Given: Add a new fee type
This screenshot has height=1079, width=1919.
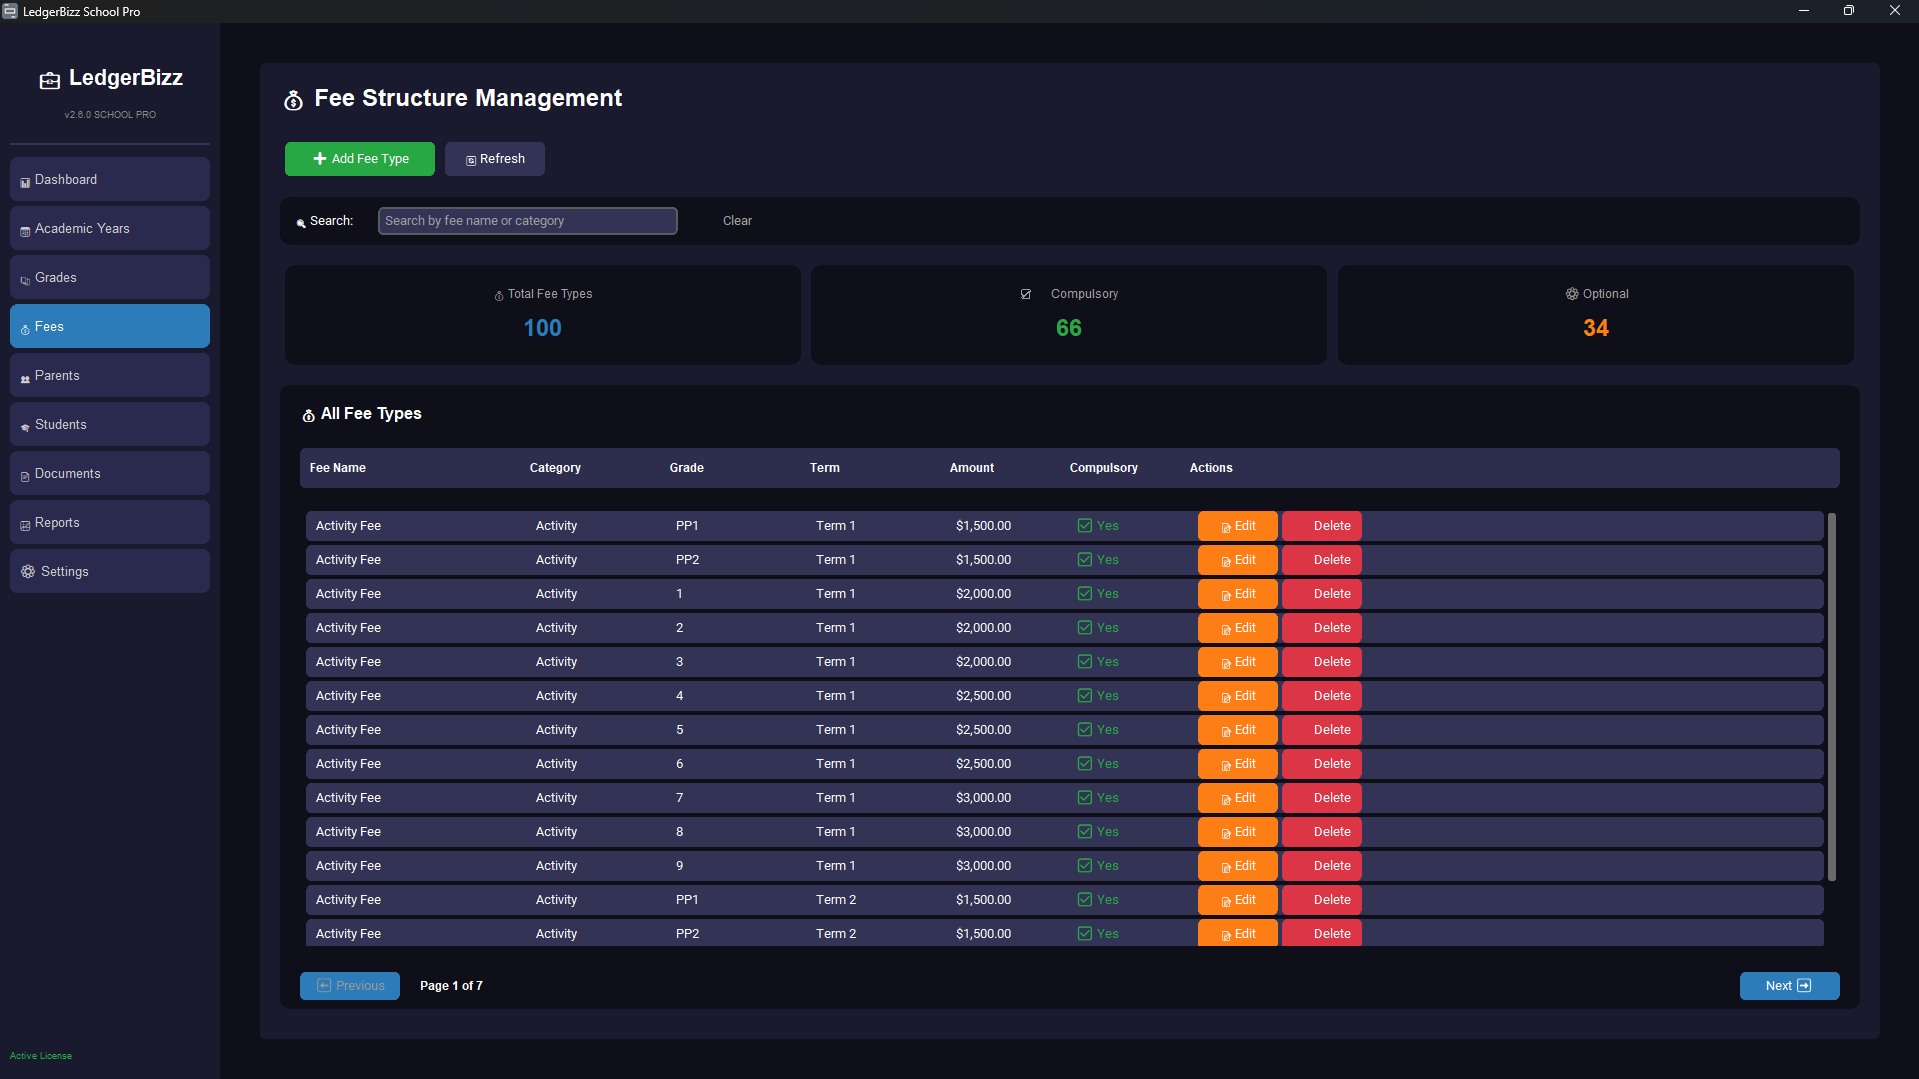Looking at the screenshot, I should click(360, 159).
